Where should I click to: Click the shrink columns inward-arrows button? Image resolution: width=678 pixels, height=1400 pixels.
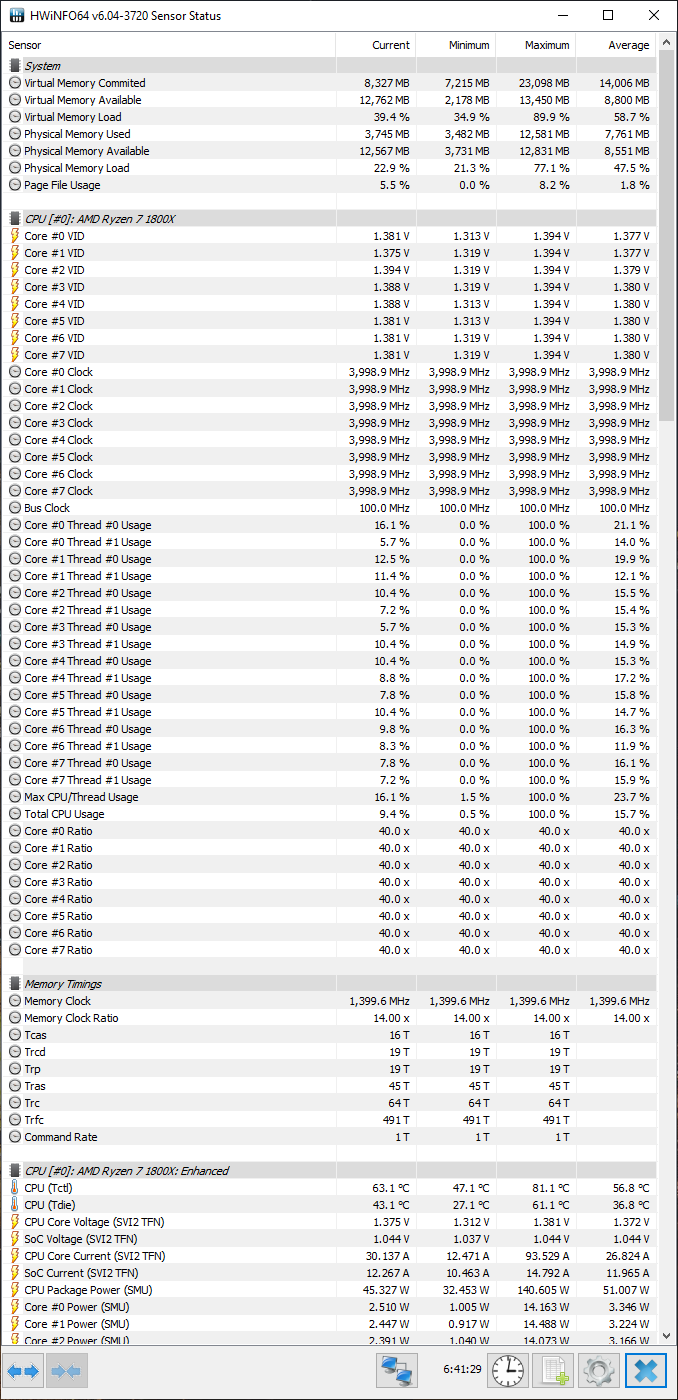click(x=65, y=1371)
